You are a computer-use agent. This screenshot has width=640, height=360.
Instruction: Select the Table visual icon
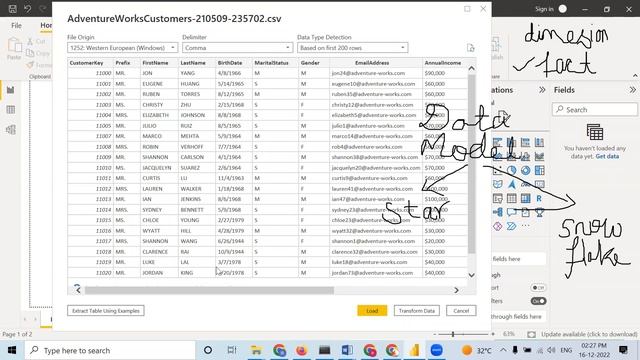click(511, 198)
